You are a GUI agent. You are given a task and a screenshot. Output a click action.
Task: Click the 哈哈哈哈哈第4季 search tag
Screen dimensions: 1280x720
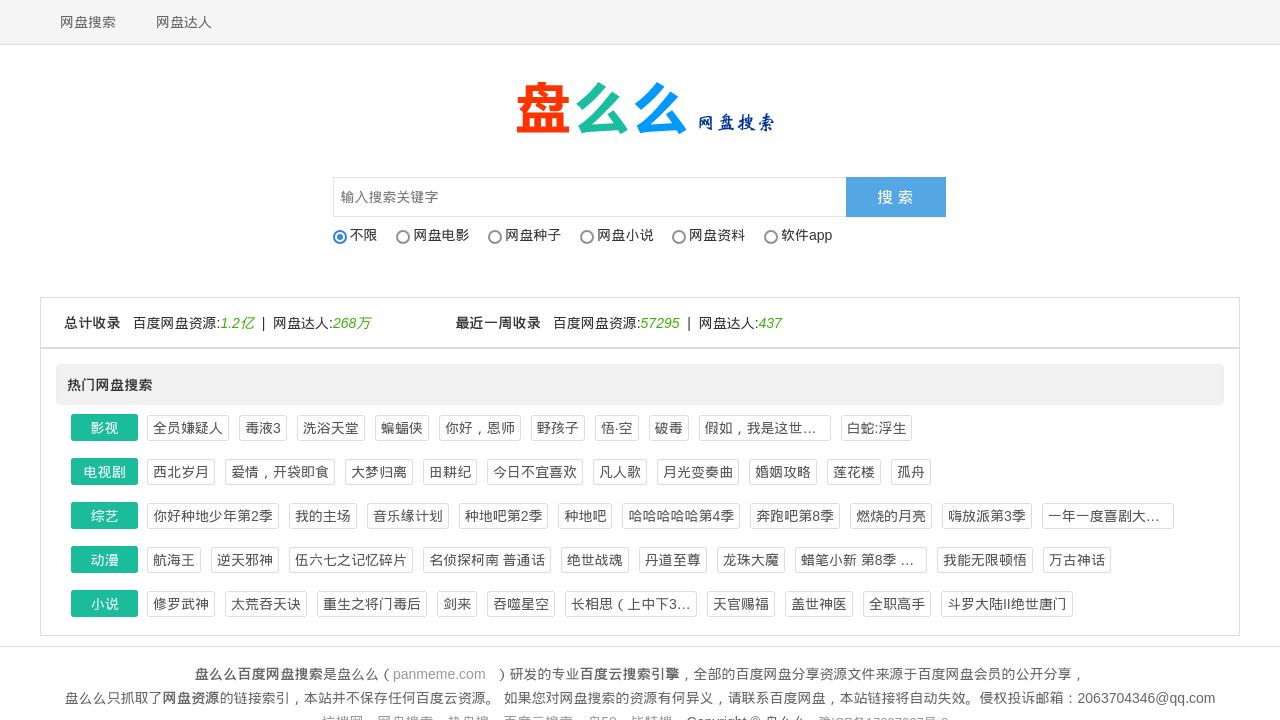[x=681, y=516]
